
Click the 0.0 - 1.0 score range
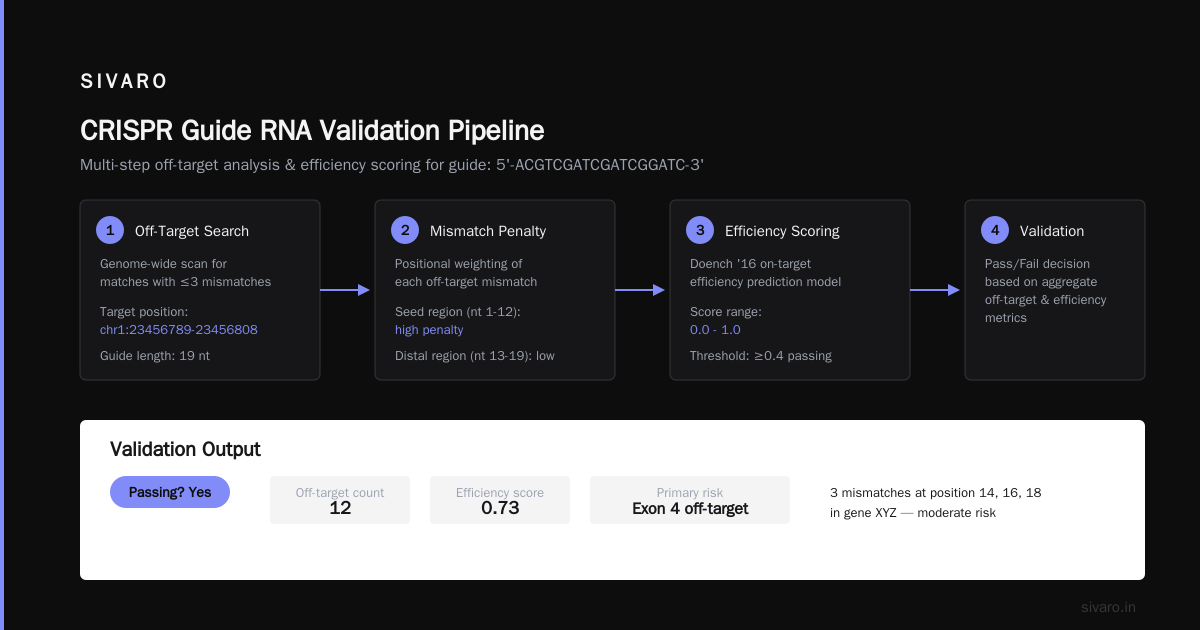click(715, 329)
